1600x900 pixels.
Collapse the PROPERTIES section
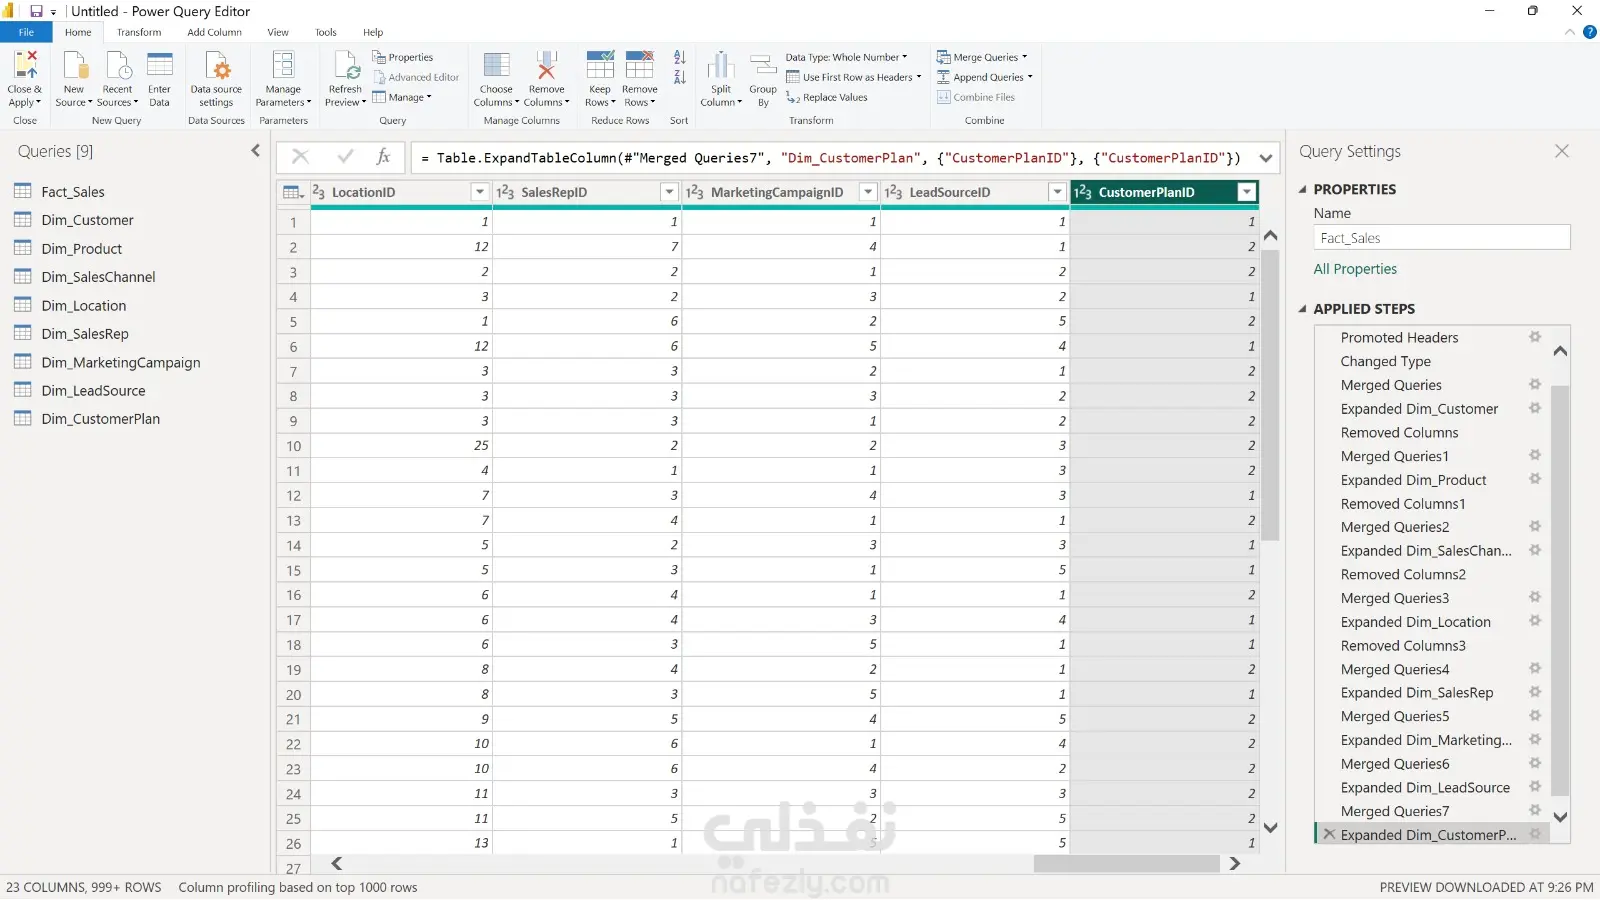pyautogui.click(x=1303, y=189)
